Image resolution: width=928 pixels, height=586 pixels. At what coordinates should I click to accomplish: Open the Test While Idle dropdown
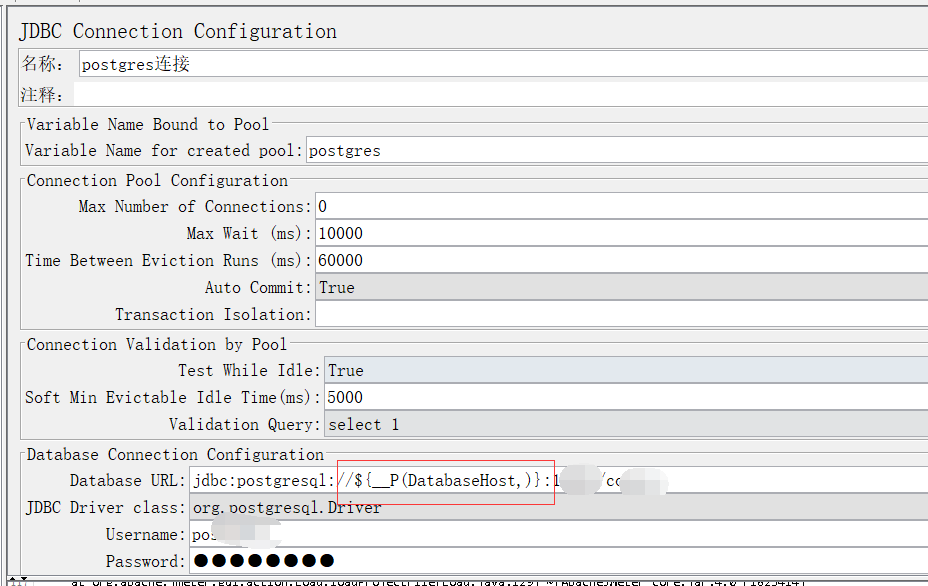click(x=626, y=370)
